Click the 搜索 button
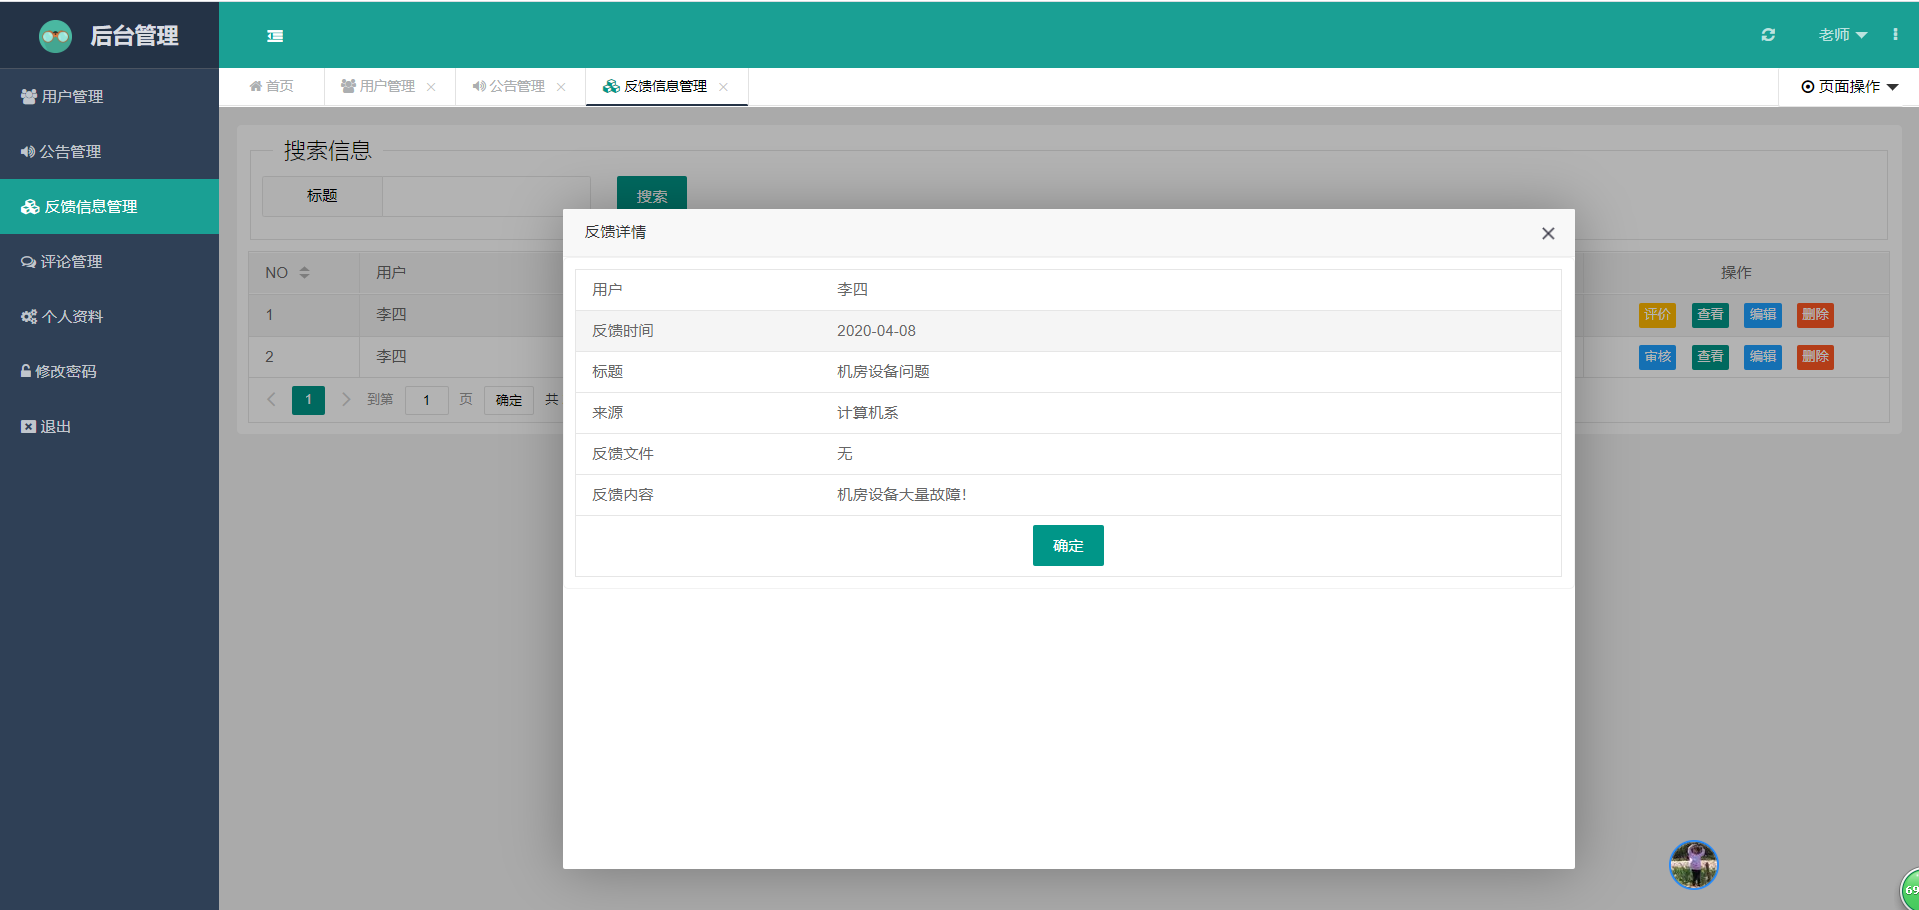 (652, 195)
